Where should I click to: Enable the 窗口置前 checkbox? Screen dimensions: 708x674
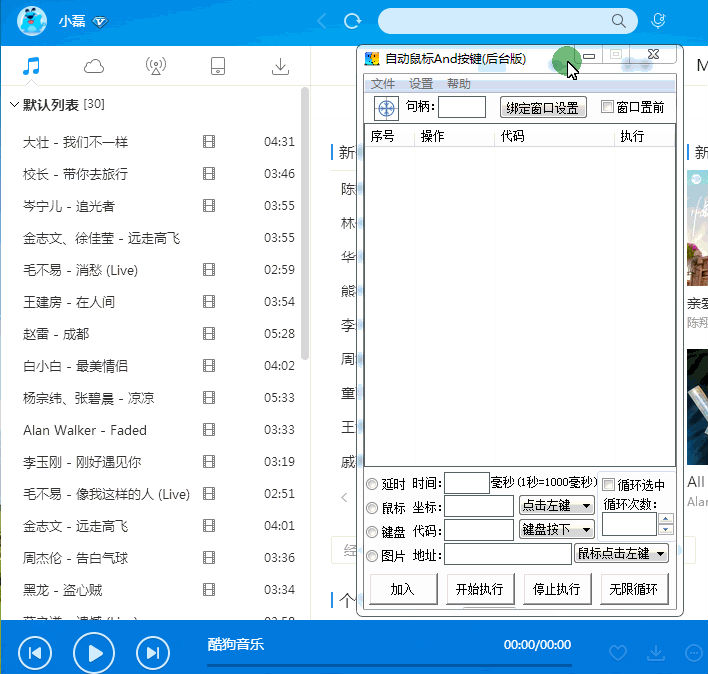(x=607, y=107)
